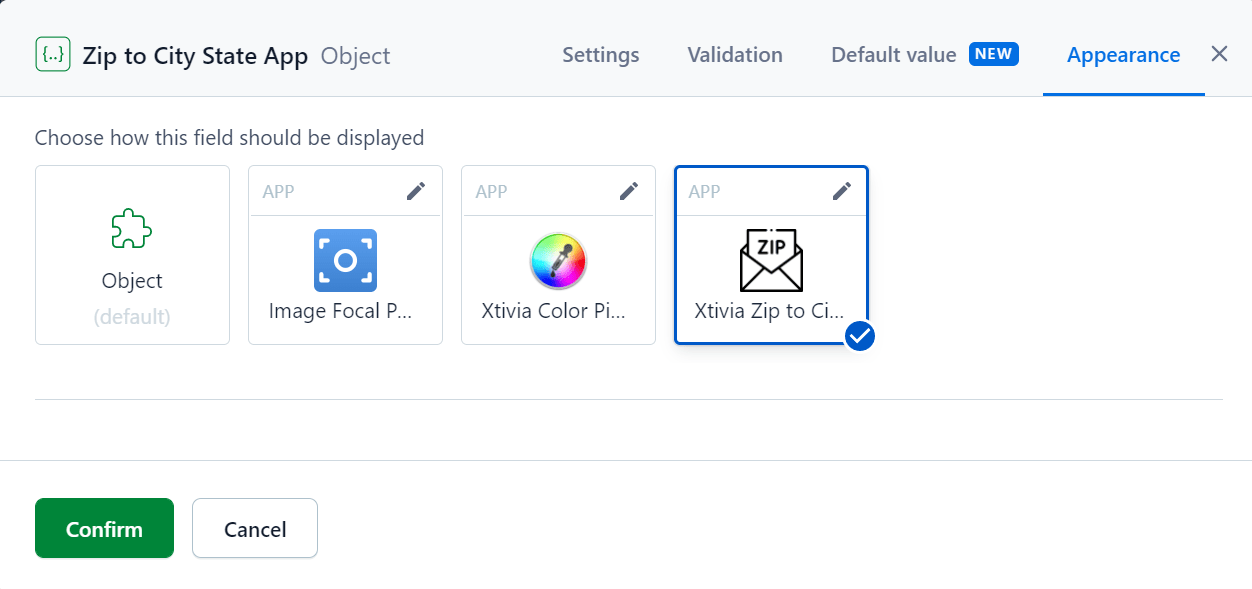Viewport: 1252px width, 589px height.
Task: Edit the Xtivia Zip to City app via pencil icon
Action: tap(842, 190)
